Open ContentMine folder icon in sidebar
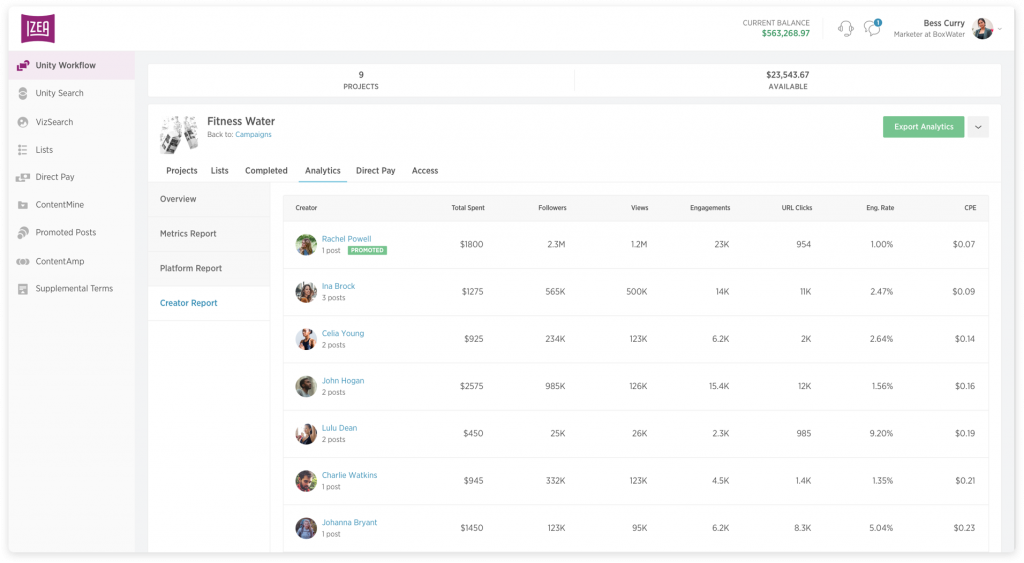 pos(23,205)
